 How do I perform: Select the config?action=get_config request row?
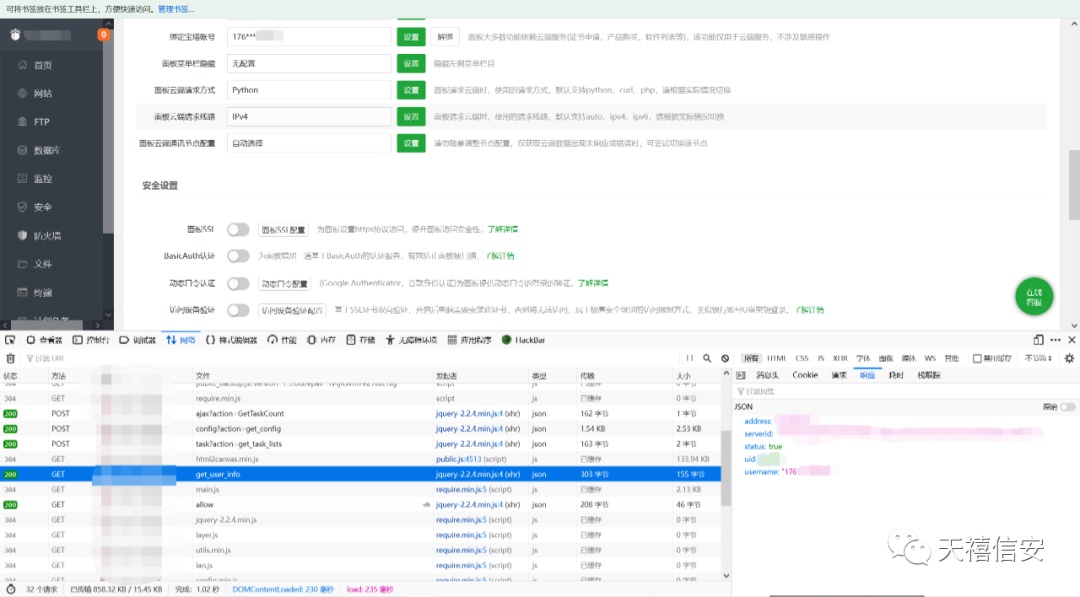(x=361, y=429)
